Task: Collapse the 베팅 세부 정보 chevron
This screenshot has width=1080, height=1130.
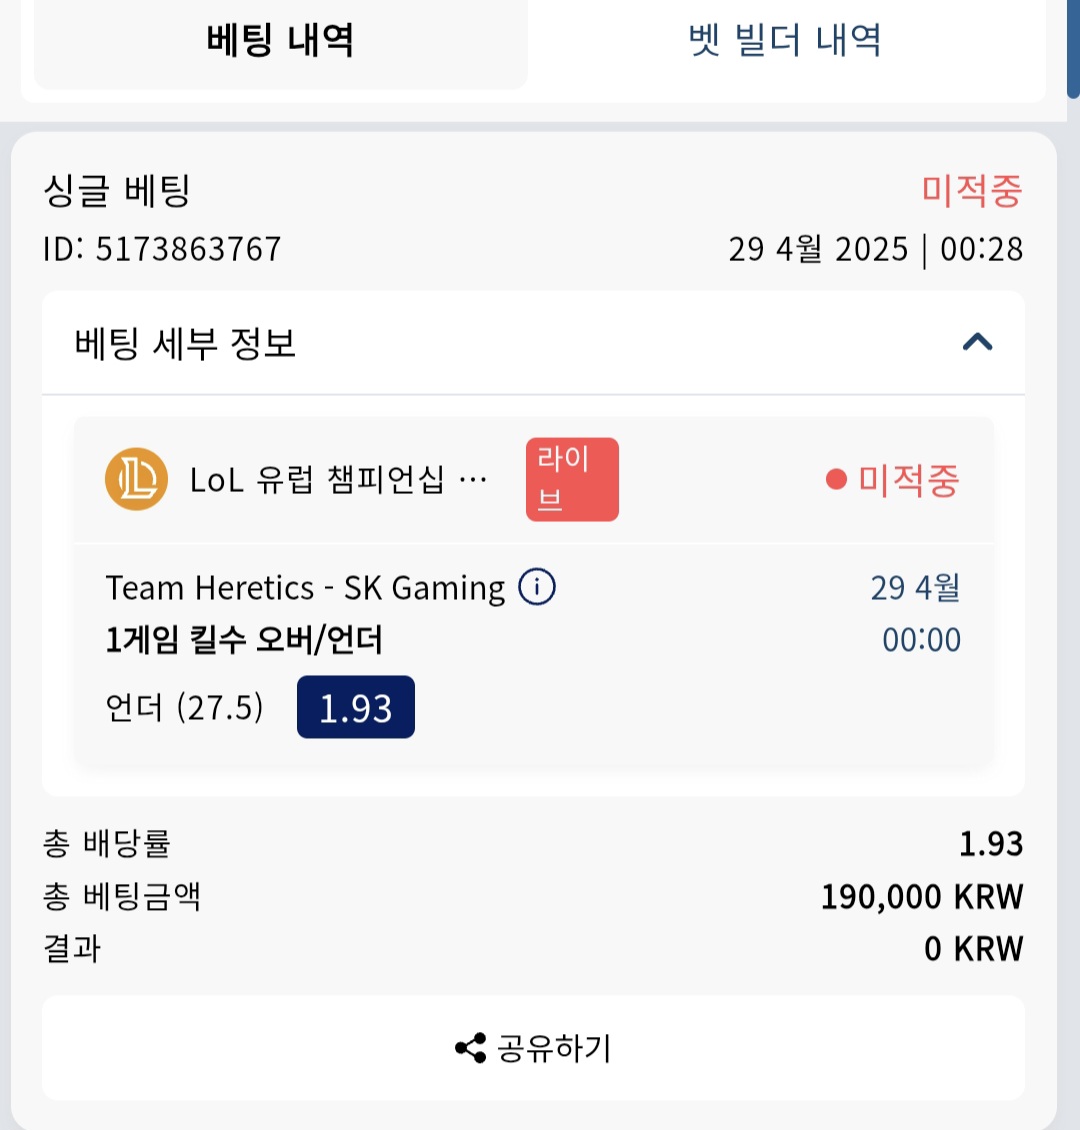Action: pyautogui.click(x=977, y=342)
